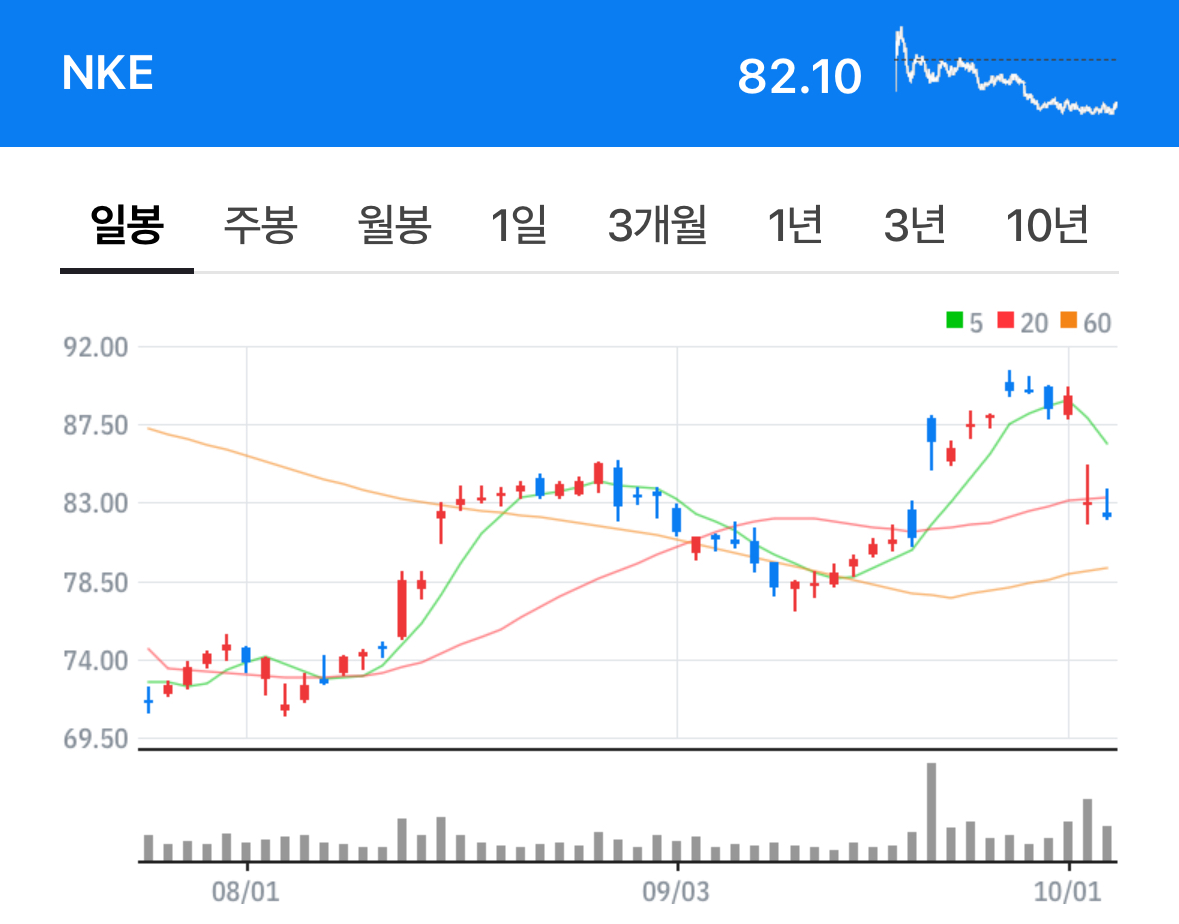
Task: Click the 69.50 price axis label
Action: 95,739
